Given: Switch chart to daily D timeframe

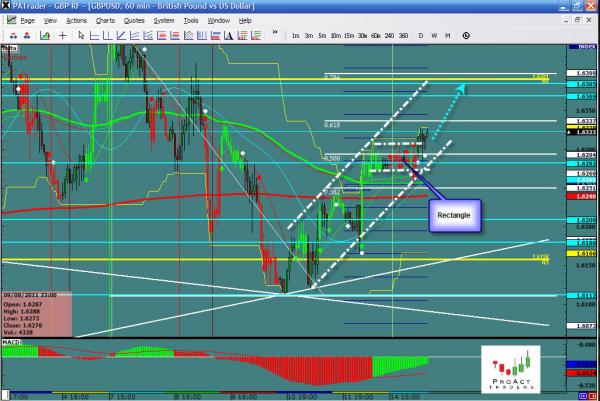Looking at the screenshot, I should coord(420,36).
